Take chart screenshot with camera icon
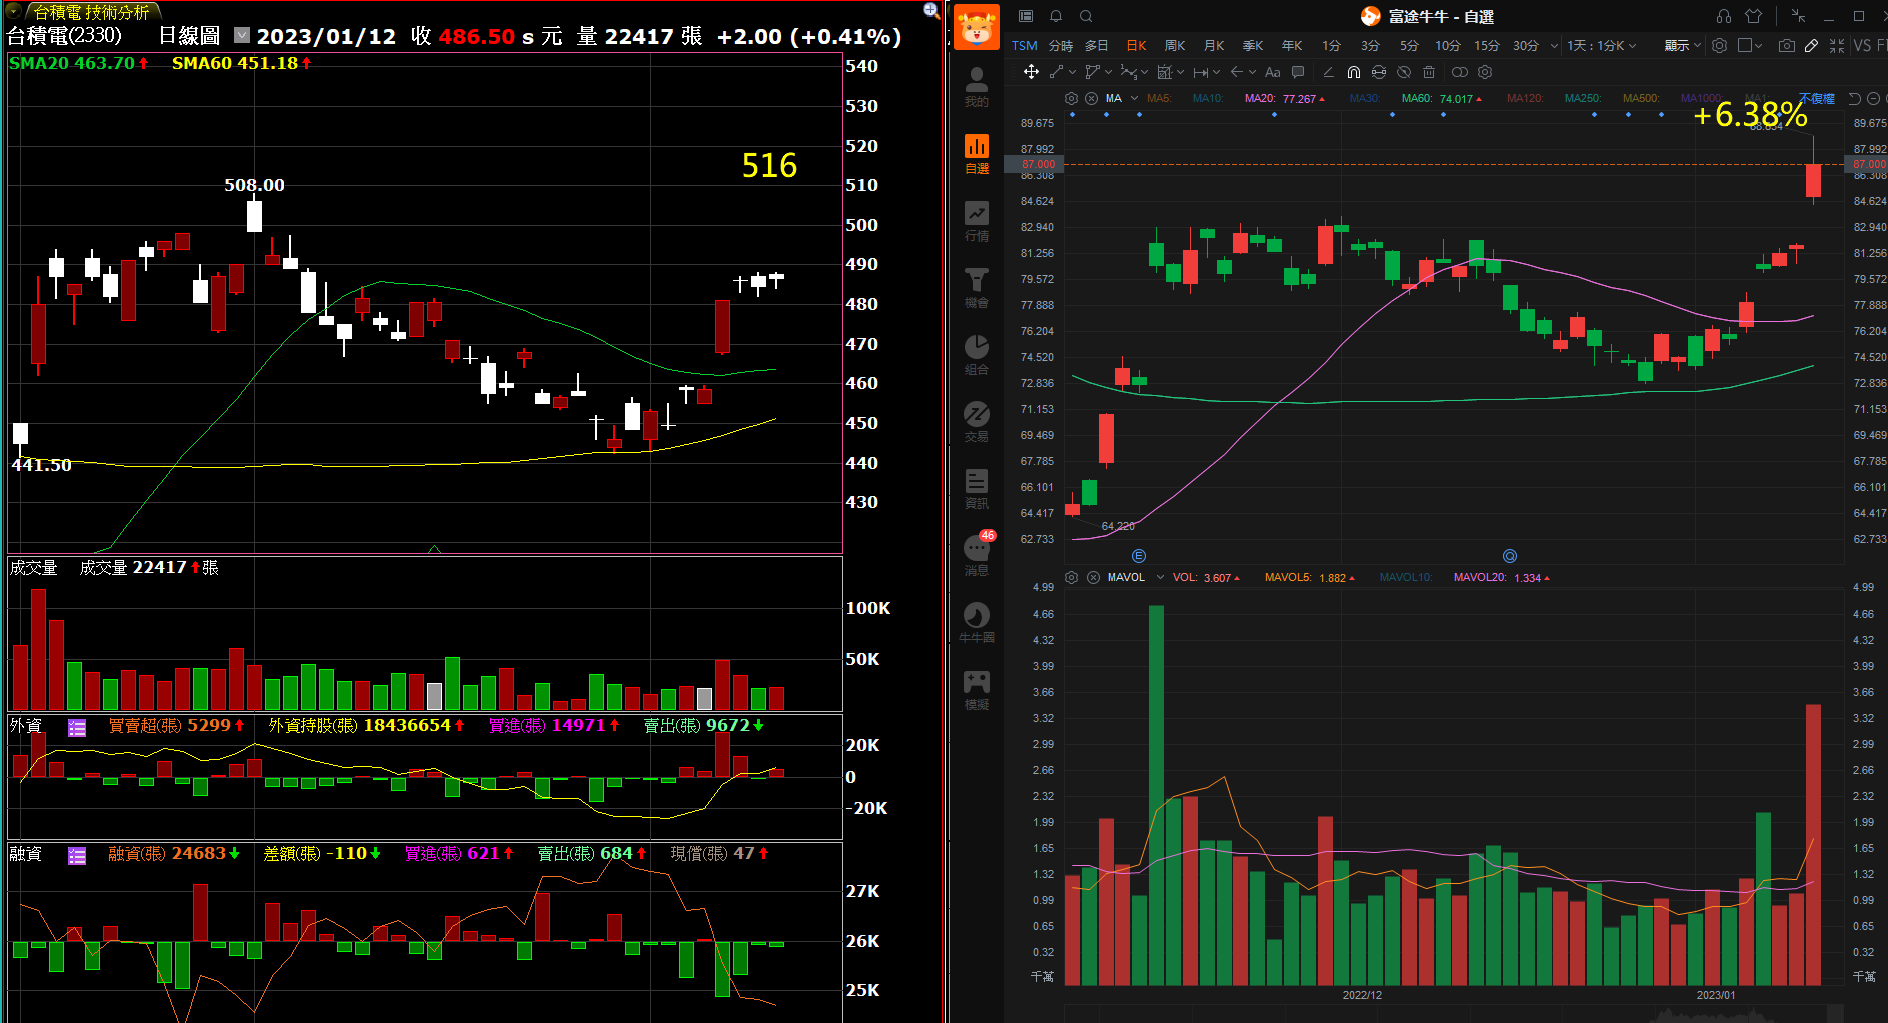 (1787, 45)
